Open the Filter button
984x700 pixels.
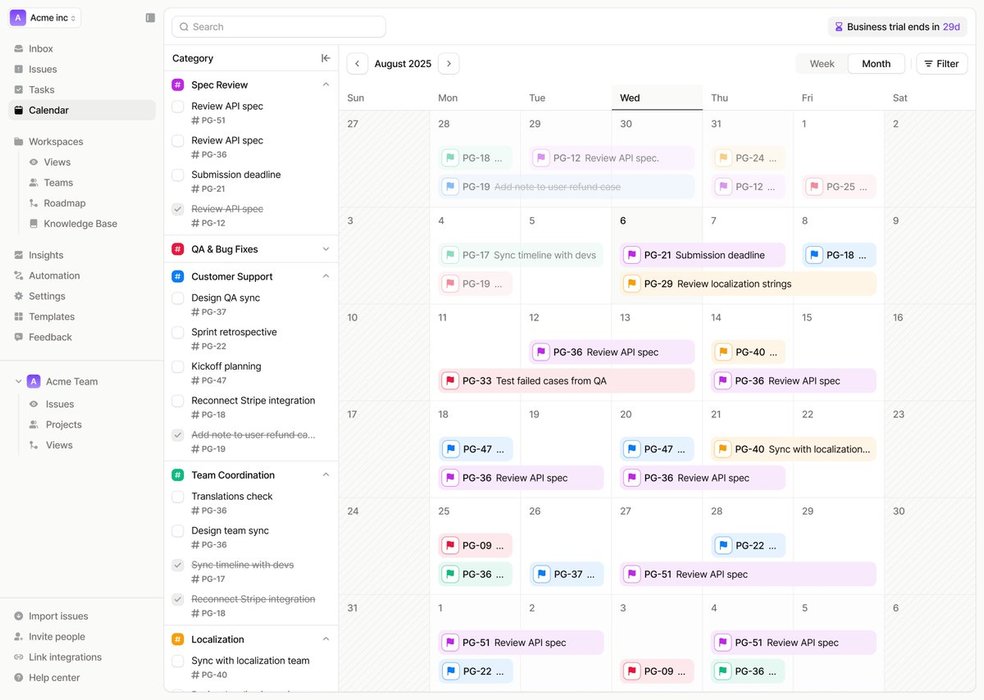click(x=941, y=64)
